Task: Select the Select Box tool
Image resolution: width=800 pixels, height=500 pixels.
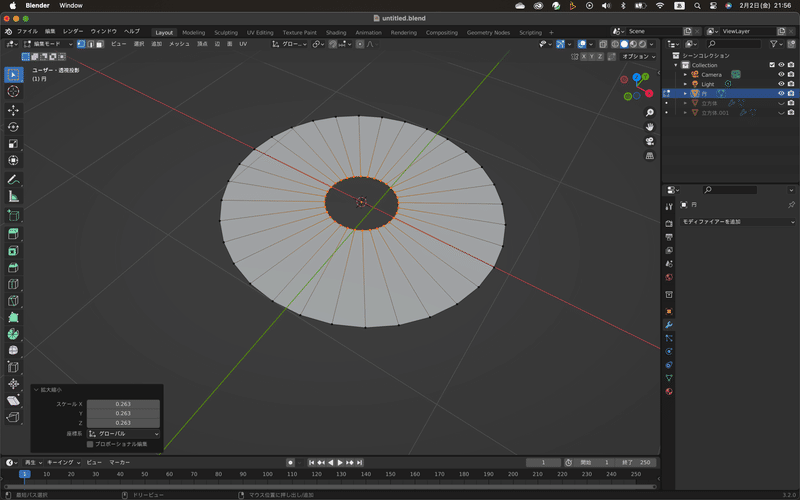Action: tap(13, 74)
